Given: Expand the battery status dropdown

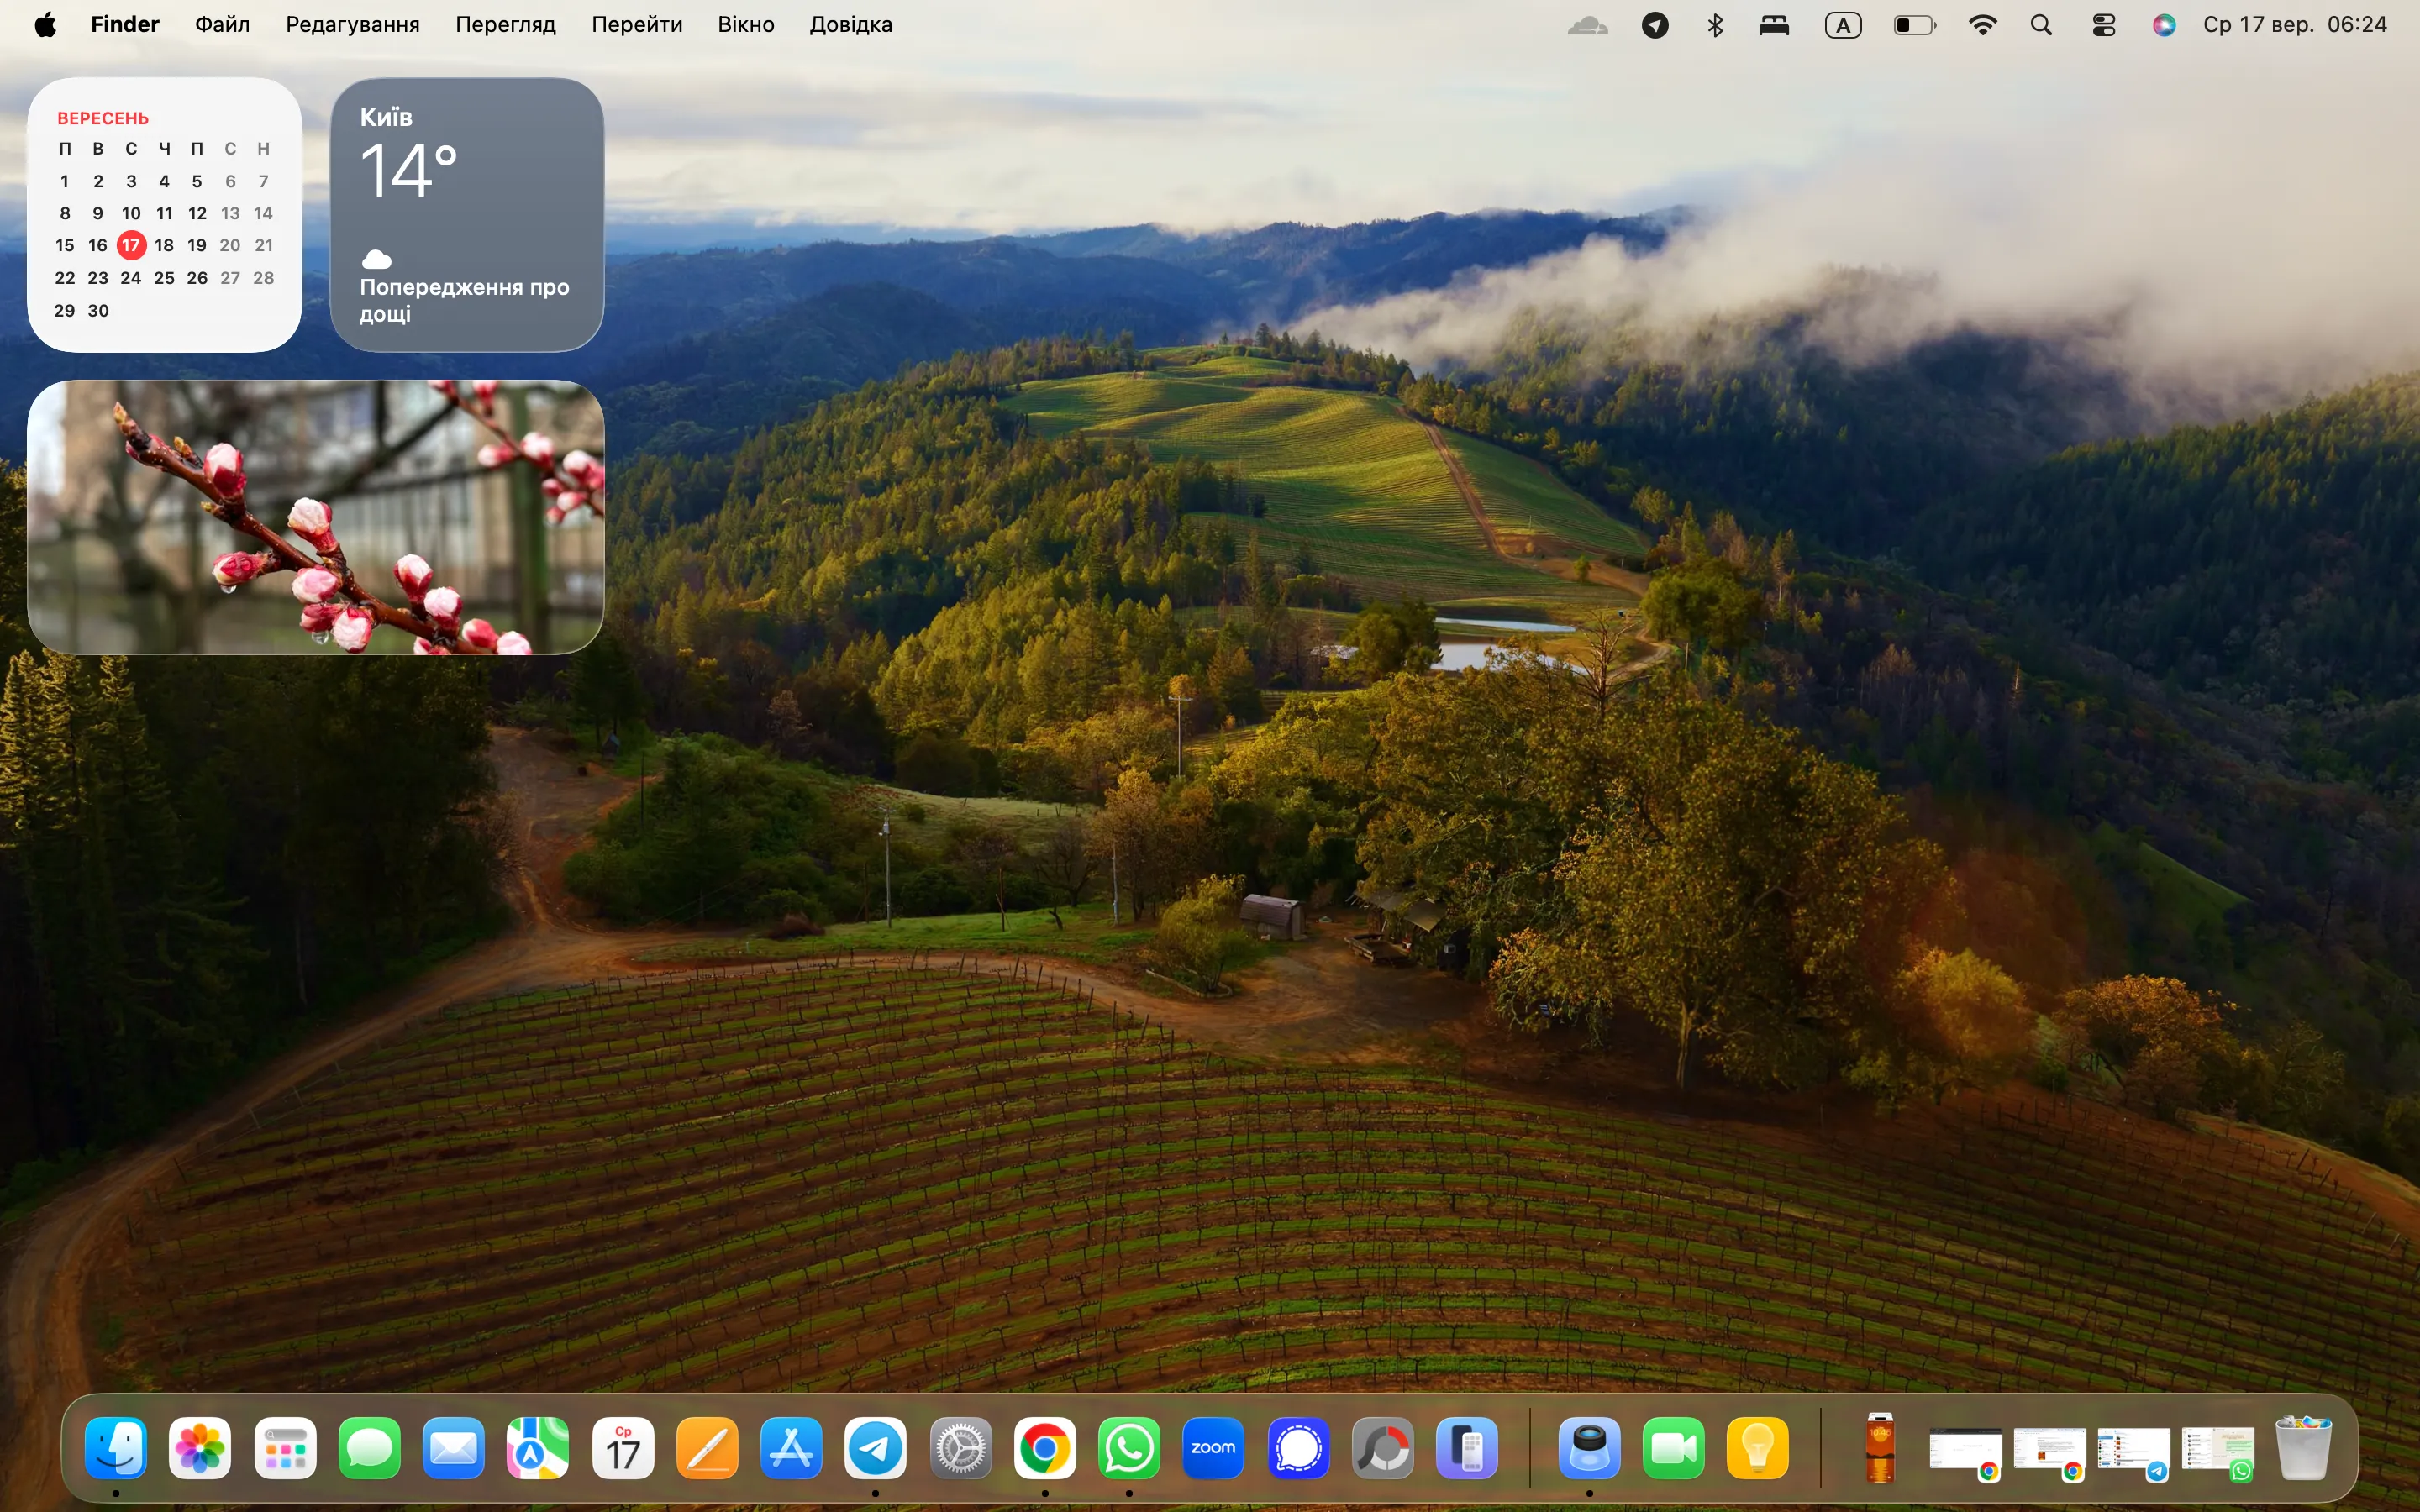Looking at the screenshot, I should pyautogui.click(x=1914, y=25).
